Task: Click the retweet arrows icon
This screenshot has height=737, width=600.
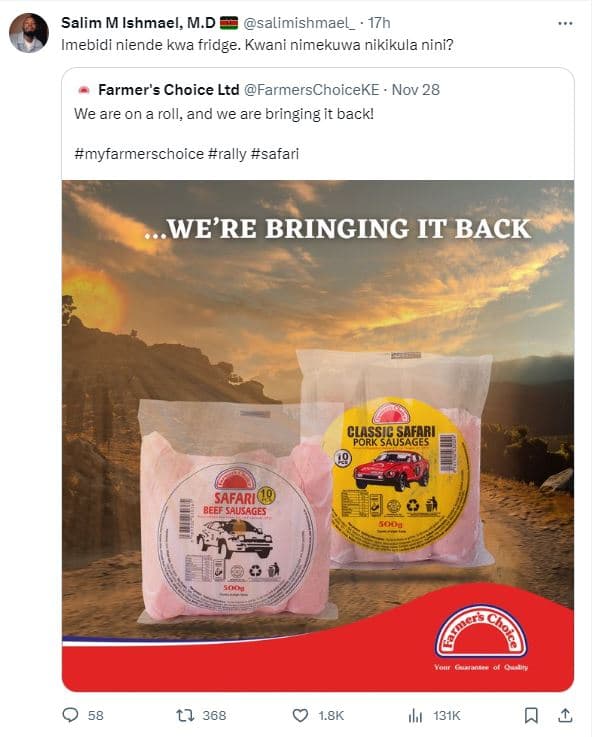Action: pos(185,715)
